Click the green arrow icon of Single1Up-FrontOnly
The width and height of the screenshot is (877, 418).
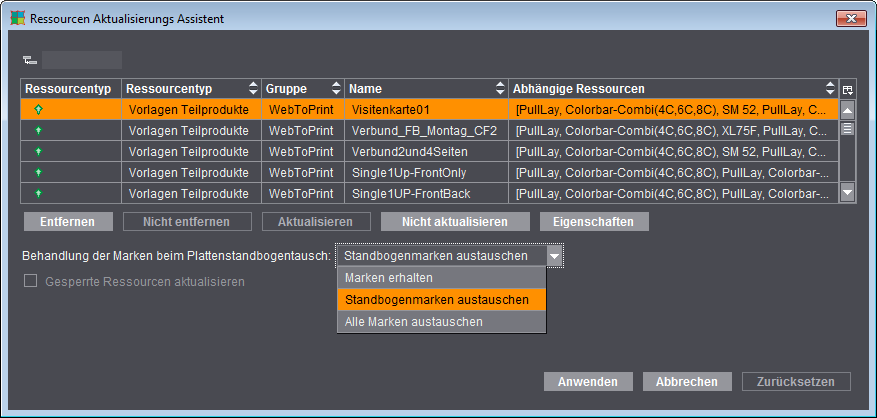pos(39,172)
